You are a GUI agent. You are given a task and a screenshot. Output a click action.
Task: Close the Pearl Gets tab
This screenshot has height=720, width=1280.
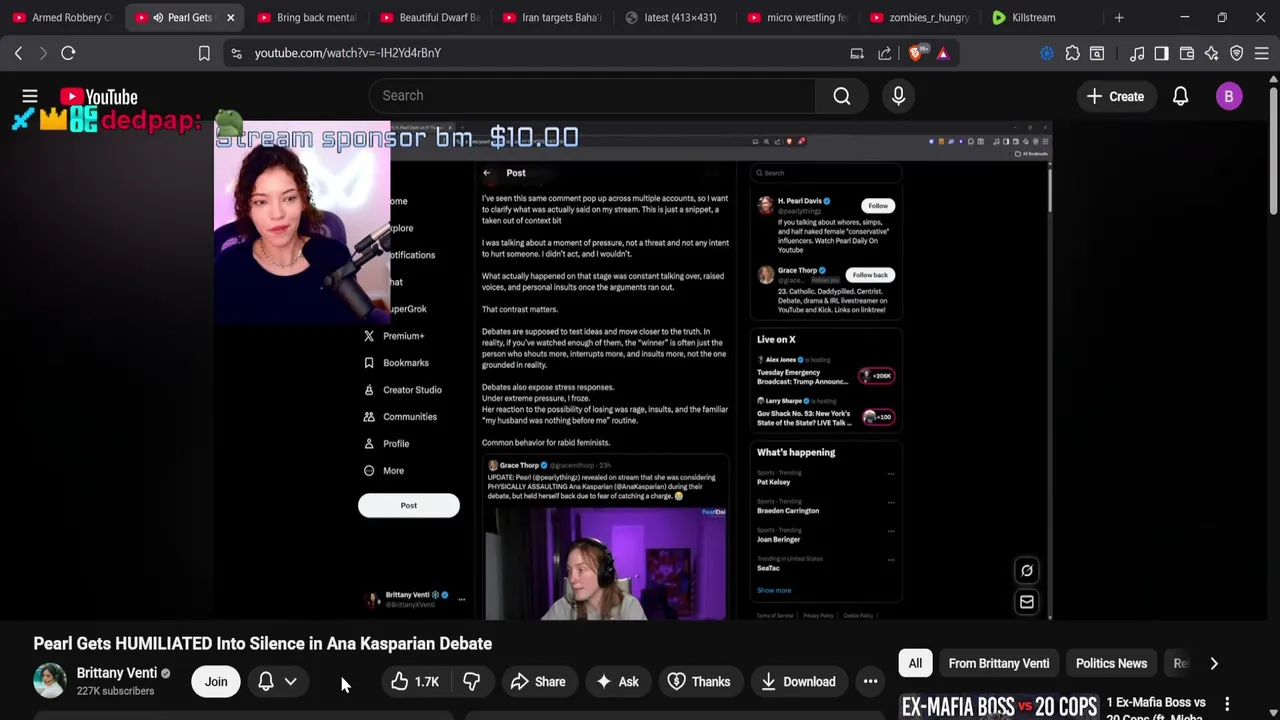pyautogui.click(x=230, y=18)
